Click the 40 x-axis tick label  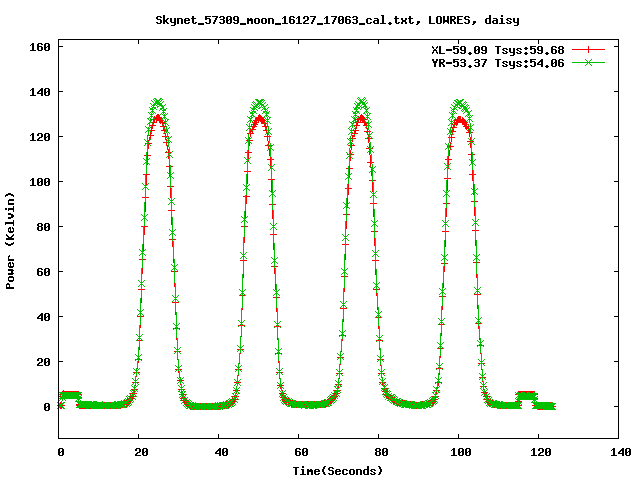point(221,452)
